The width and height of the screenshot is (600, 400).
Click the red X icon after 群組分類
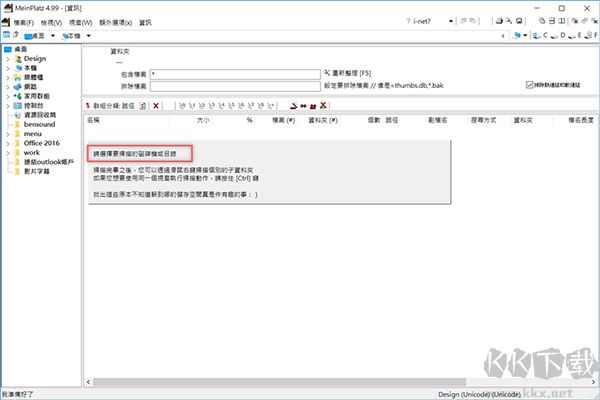(x=156, y=106)
